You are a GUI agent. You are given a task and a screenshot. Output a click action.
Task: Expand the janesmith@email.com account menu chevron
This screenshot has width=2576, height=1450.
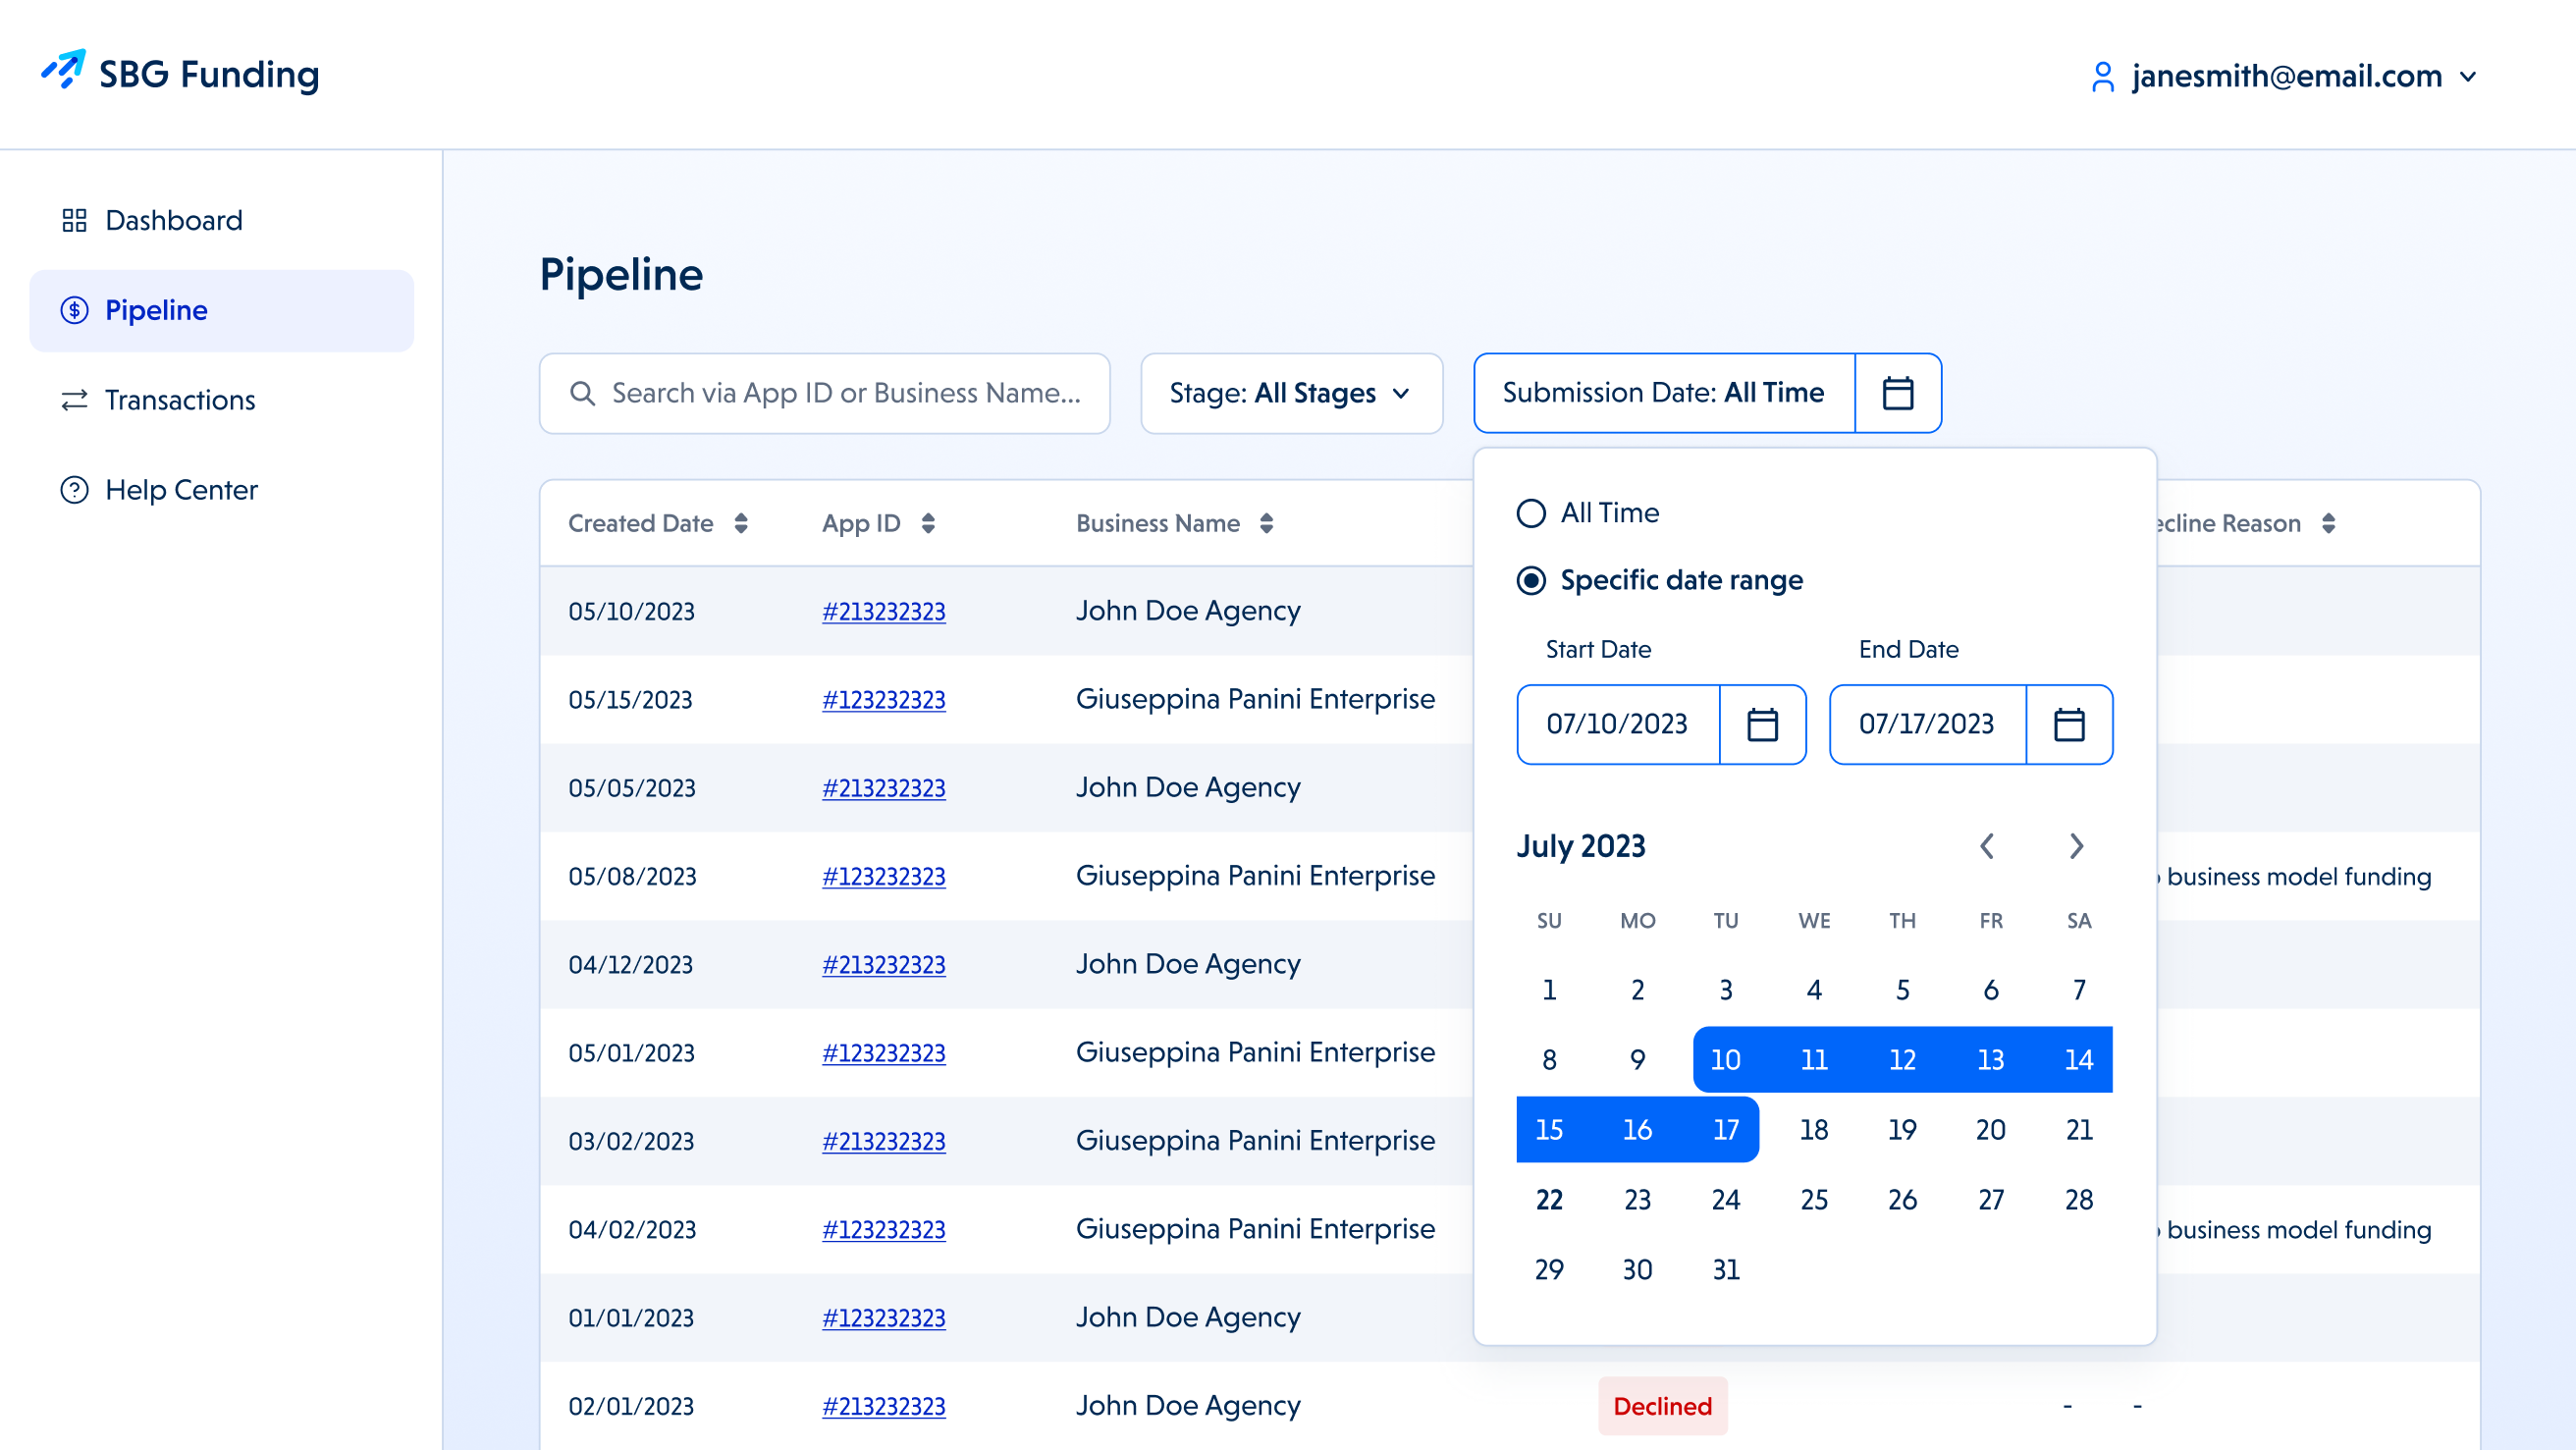coord(2468,77)
